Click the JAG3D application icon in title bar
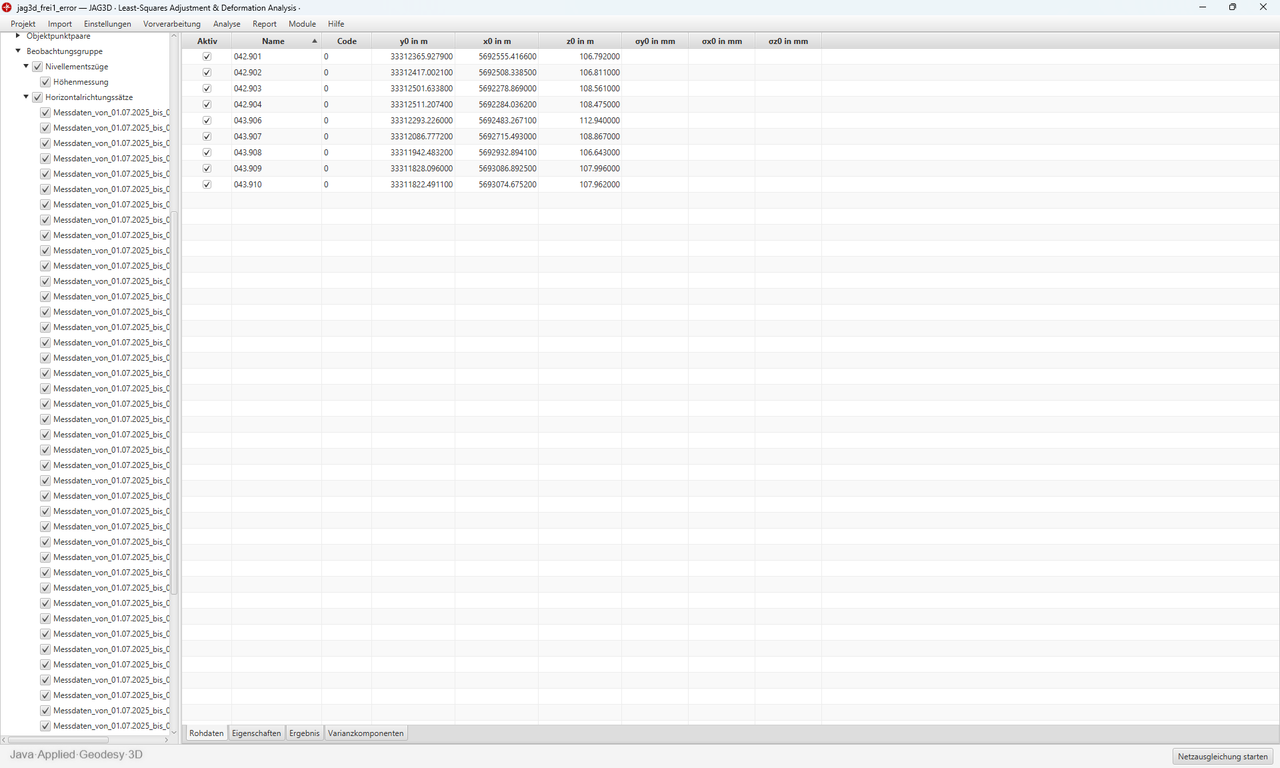 [7, 7]
